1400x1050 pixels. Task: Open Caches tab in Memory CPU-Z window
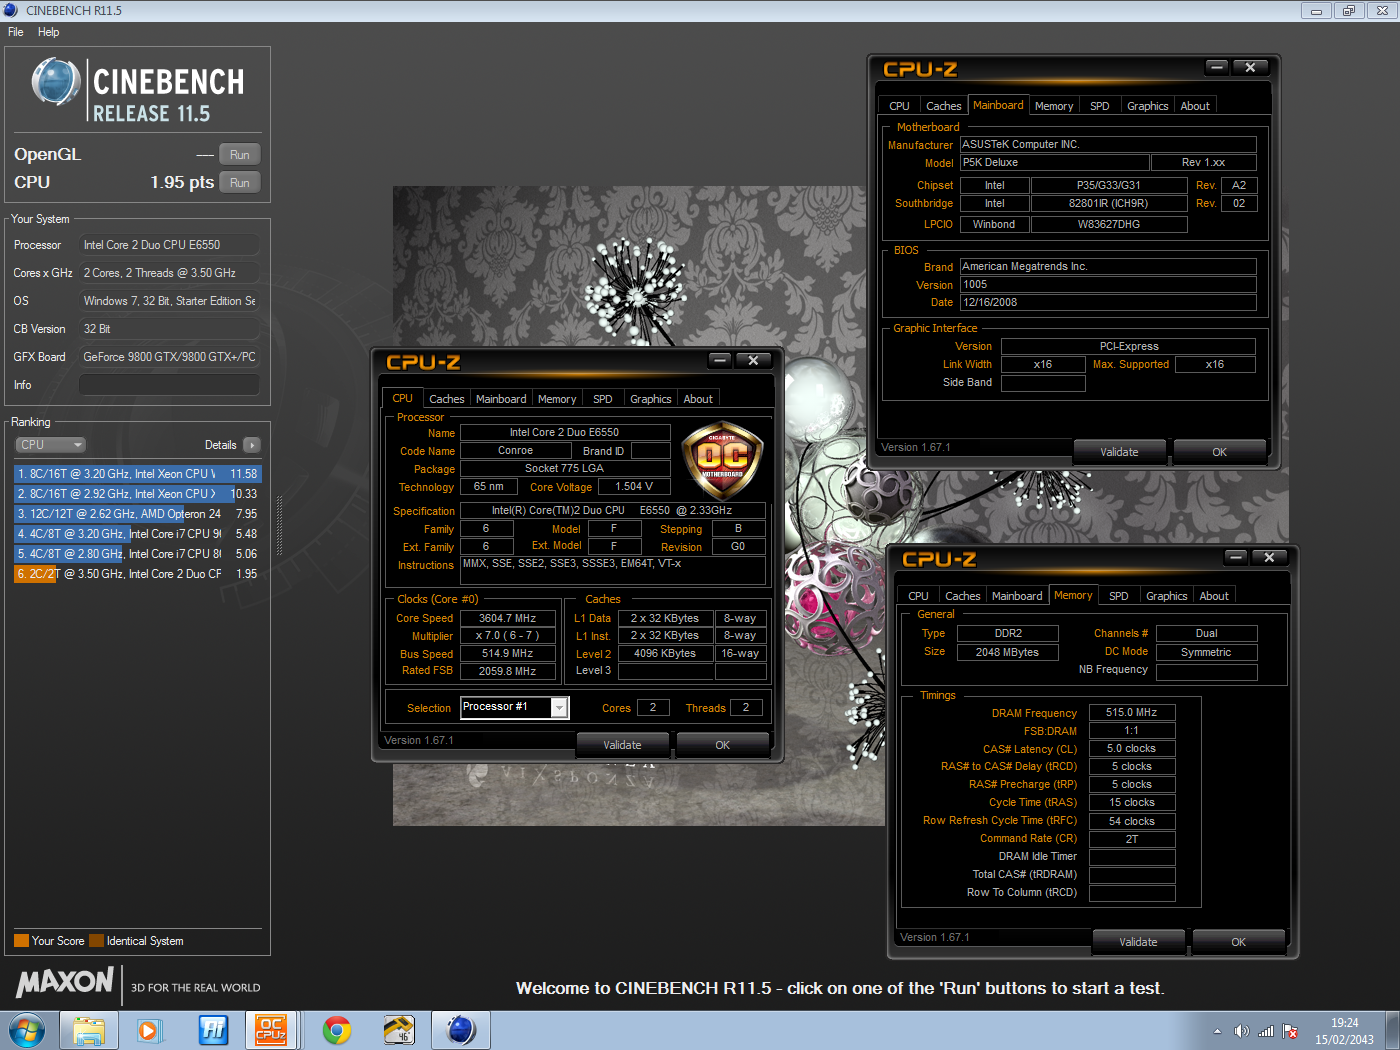click(x=963, y=596)
